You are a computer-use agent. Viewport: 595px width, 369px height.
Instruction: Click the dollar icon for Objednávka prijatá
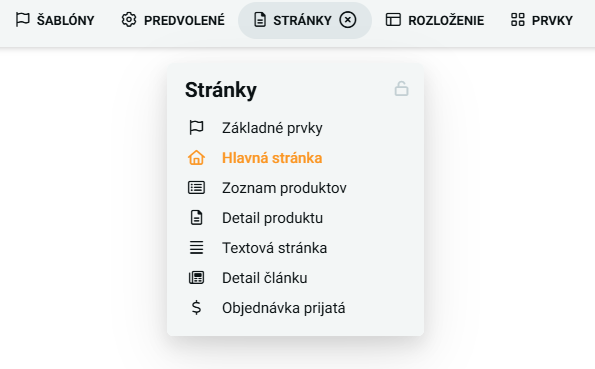click(196, 308)
